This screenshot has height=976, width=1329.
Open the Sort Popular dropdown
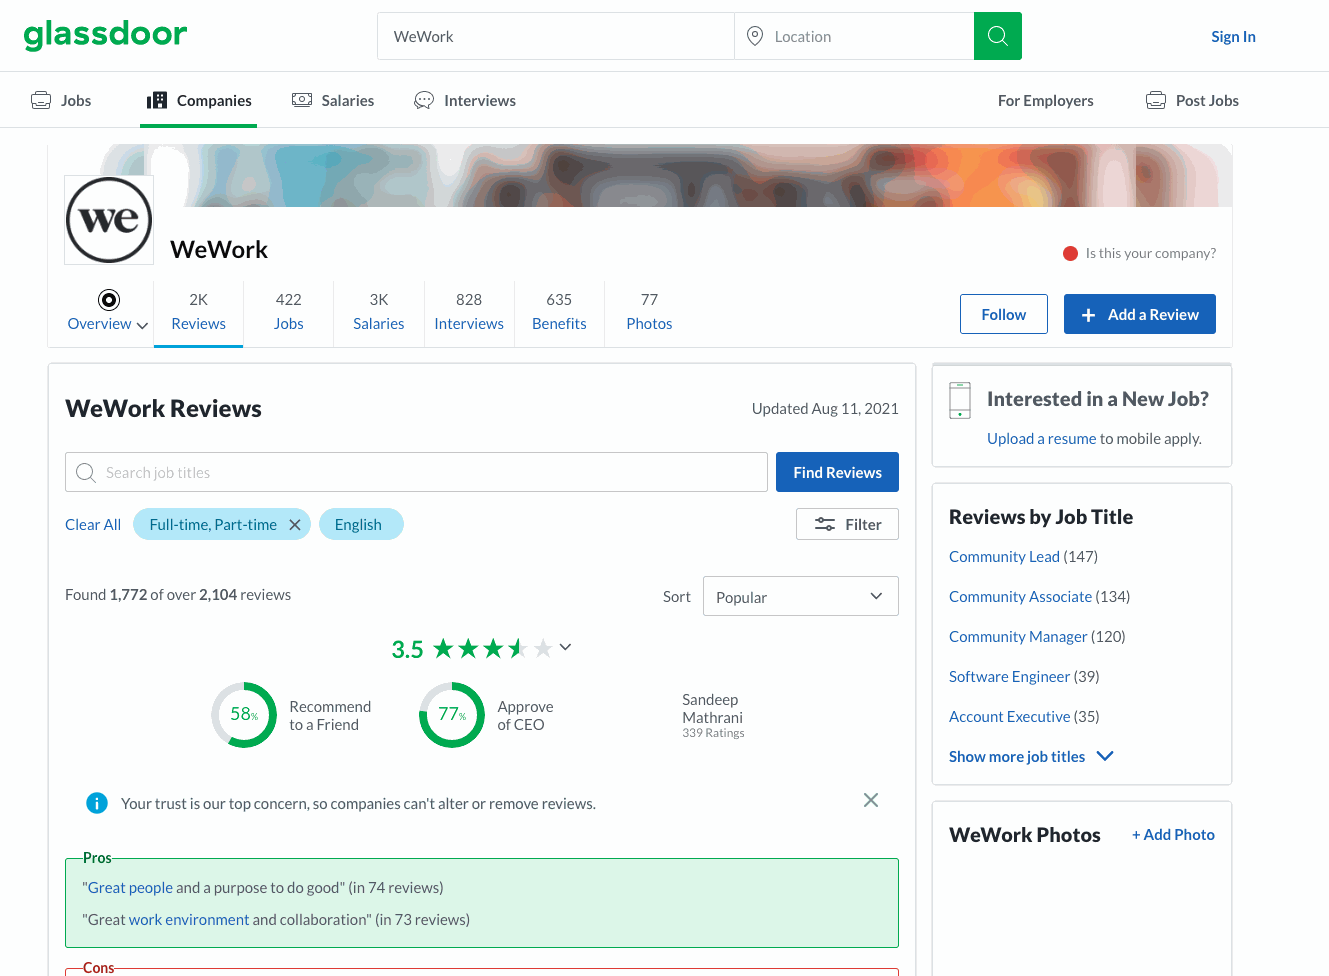801,596
